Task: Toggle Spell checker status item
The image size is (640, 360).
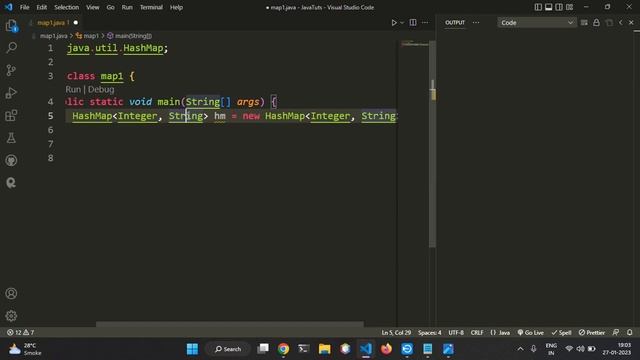Action: pyautogui.click(x=562, y=333)
